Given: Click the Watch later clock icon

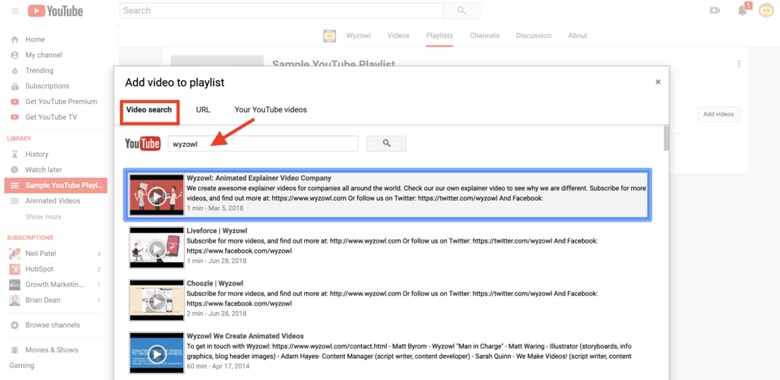Looking at the screenshot, I should 15,170.
